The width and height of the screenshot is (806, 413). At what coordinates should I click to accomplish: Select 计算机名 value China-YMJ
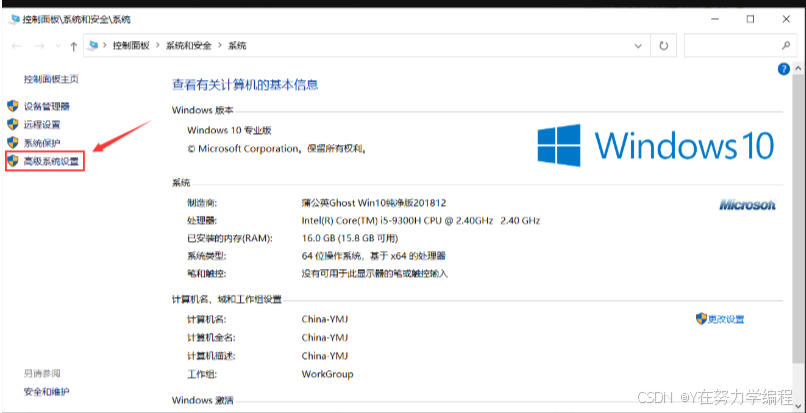[325, 319]
